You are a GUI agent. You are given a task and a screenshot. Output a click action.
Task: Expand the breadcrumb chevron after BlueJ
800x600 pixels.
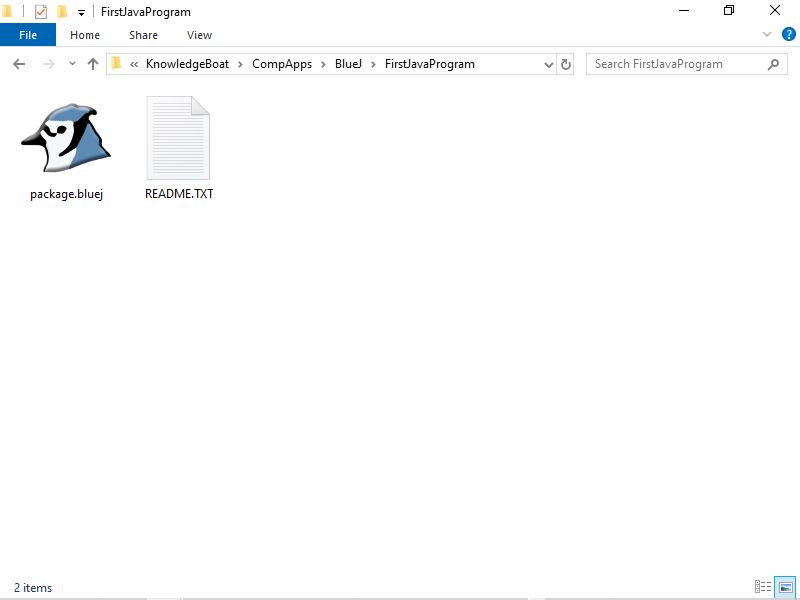[x=373, y=64]
